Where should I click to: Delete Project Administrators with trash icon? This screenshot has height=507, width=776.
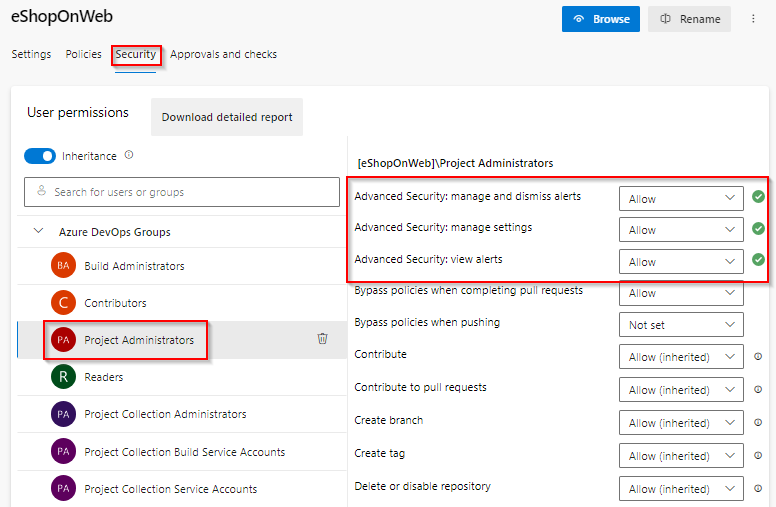click(x=322, y=339)
